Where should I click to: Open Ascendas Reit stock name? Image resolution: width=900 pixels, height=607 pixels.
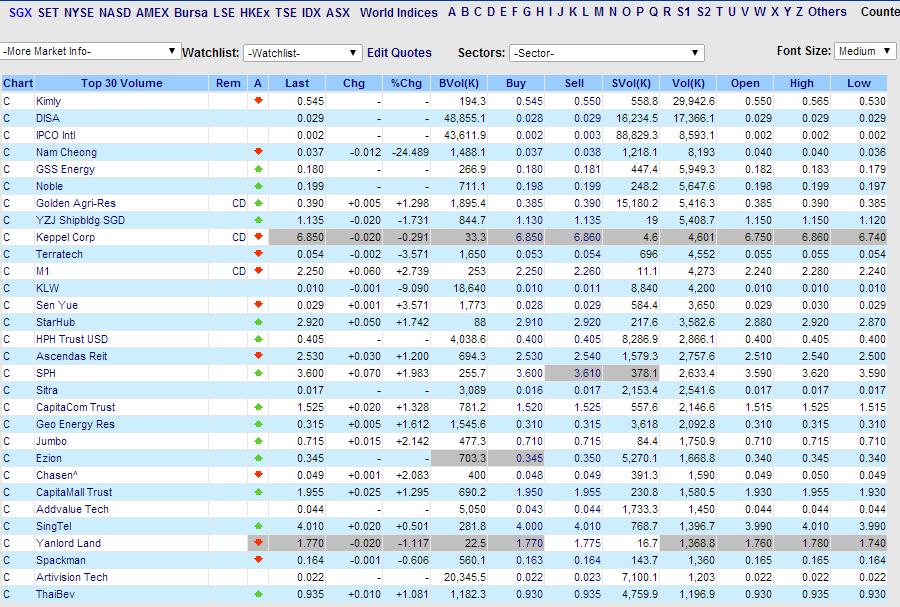click(72, 356)
